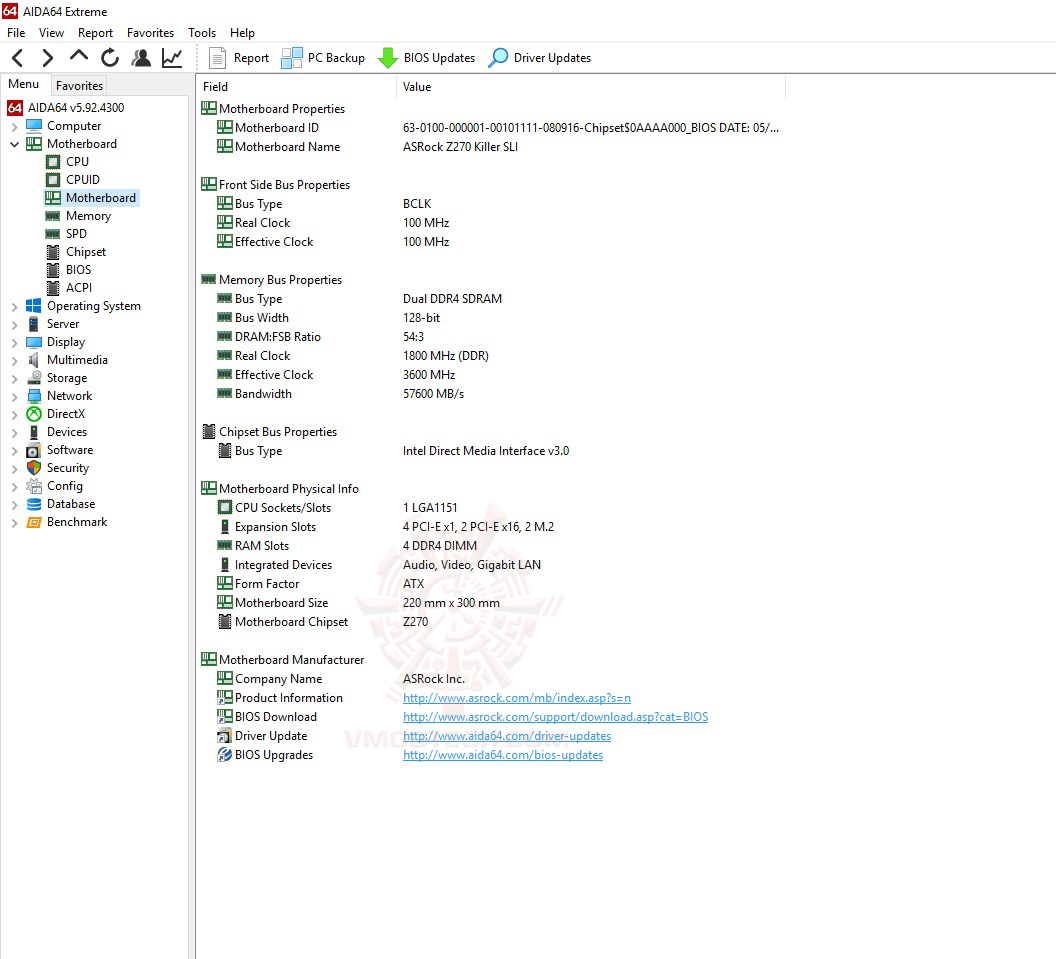Image resolution: width=1056 pixels, height=959 pixels.
Task: Click the Value column header
Action: pyautogui.click(x=591, y=87)
